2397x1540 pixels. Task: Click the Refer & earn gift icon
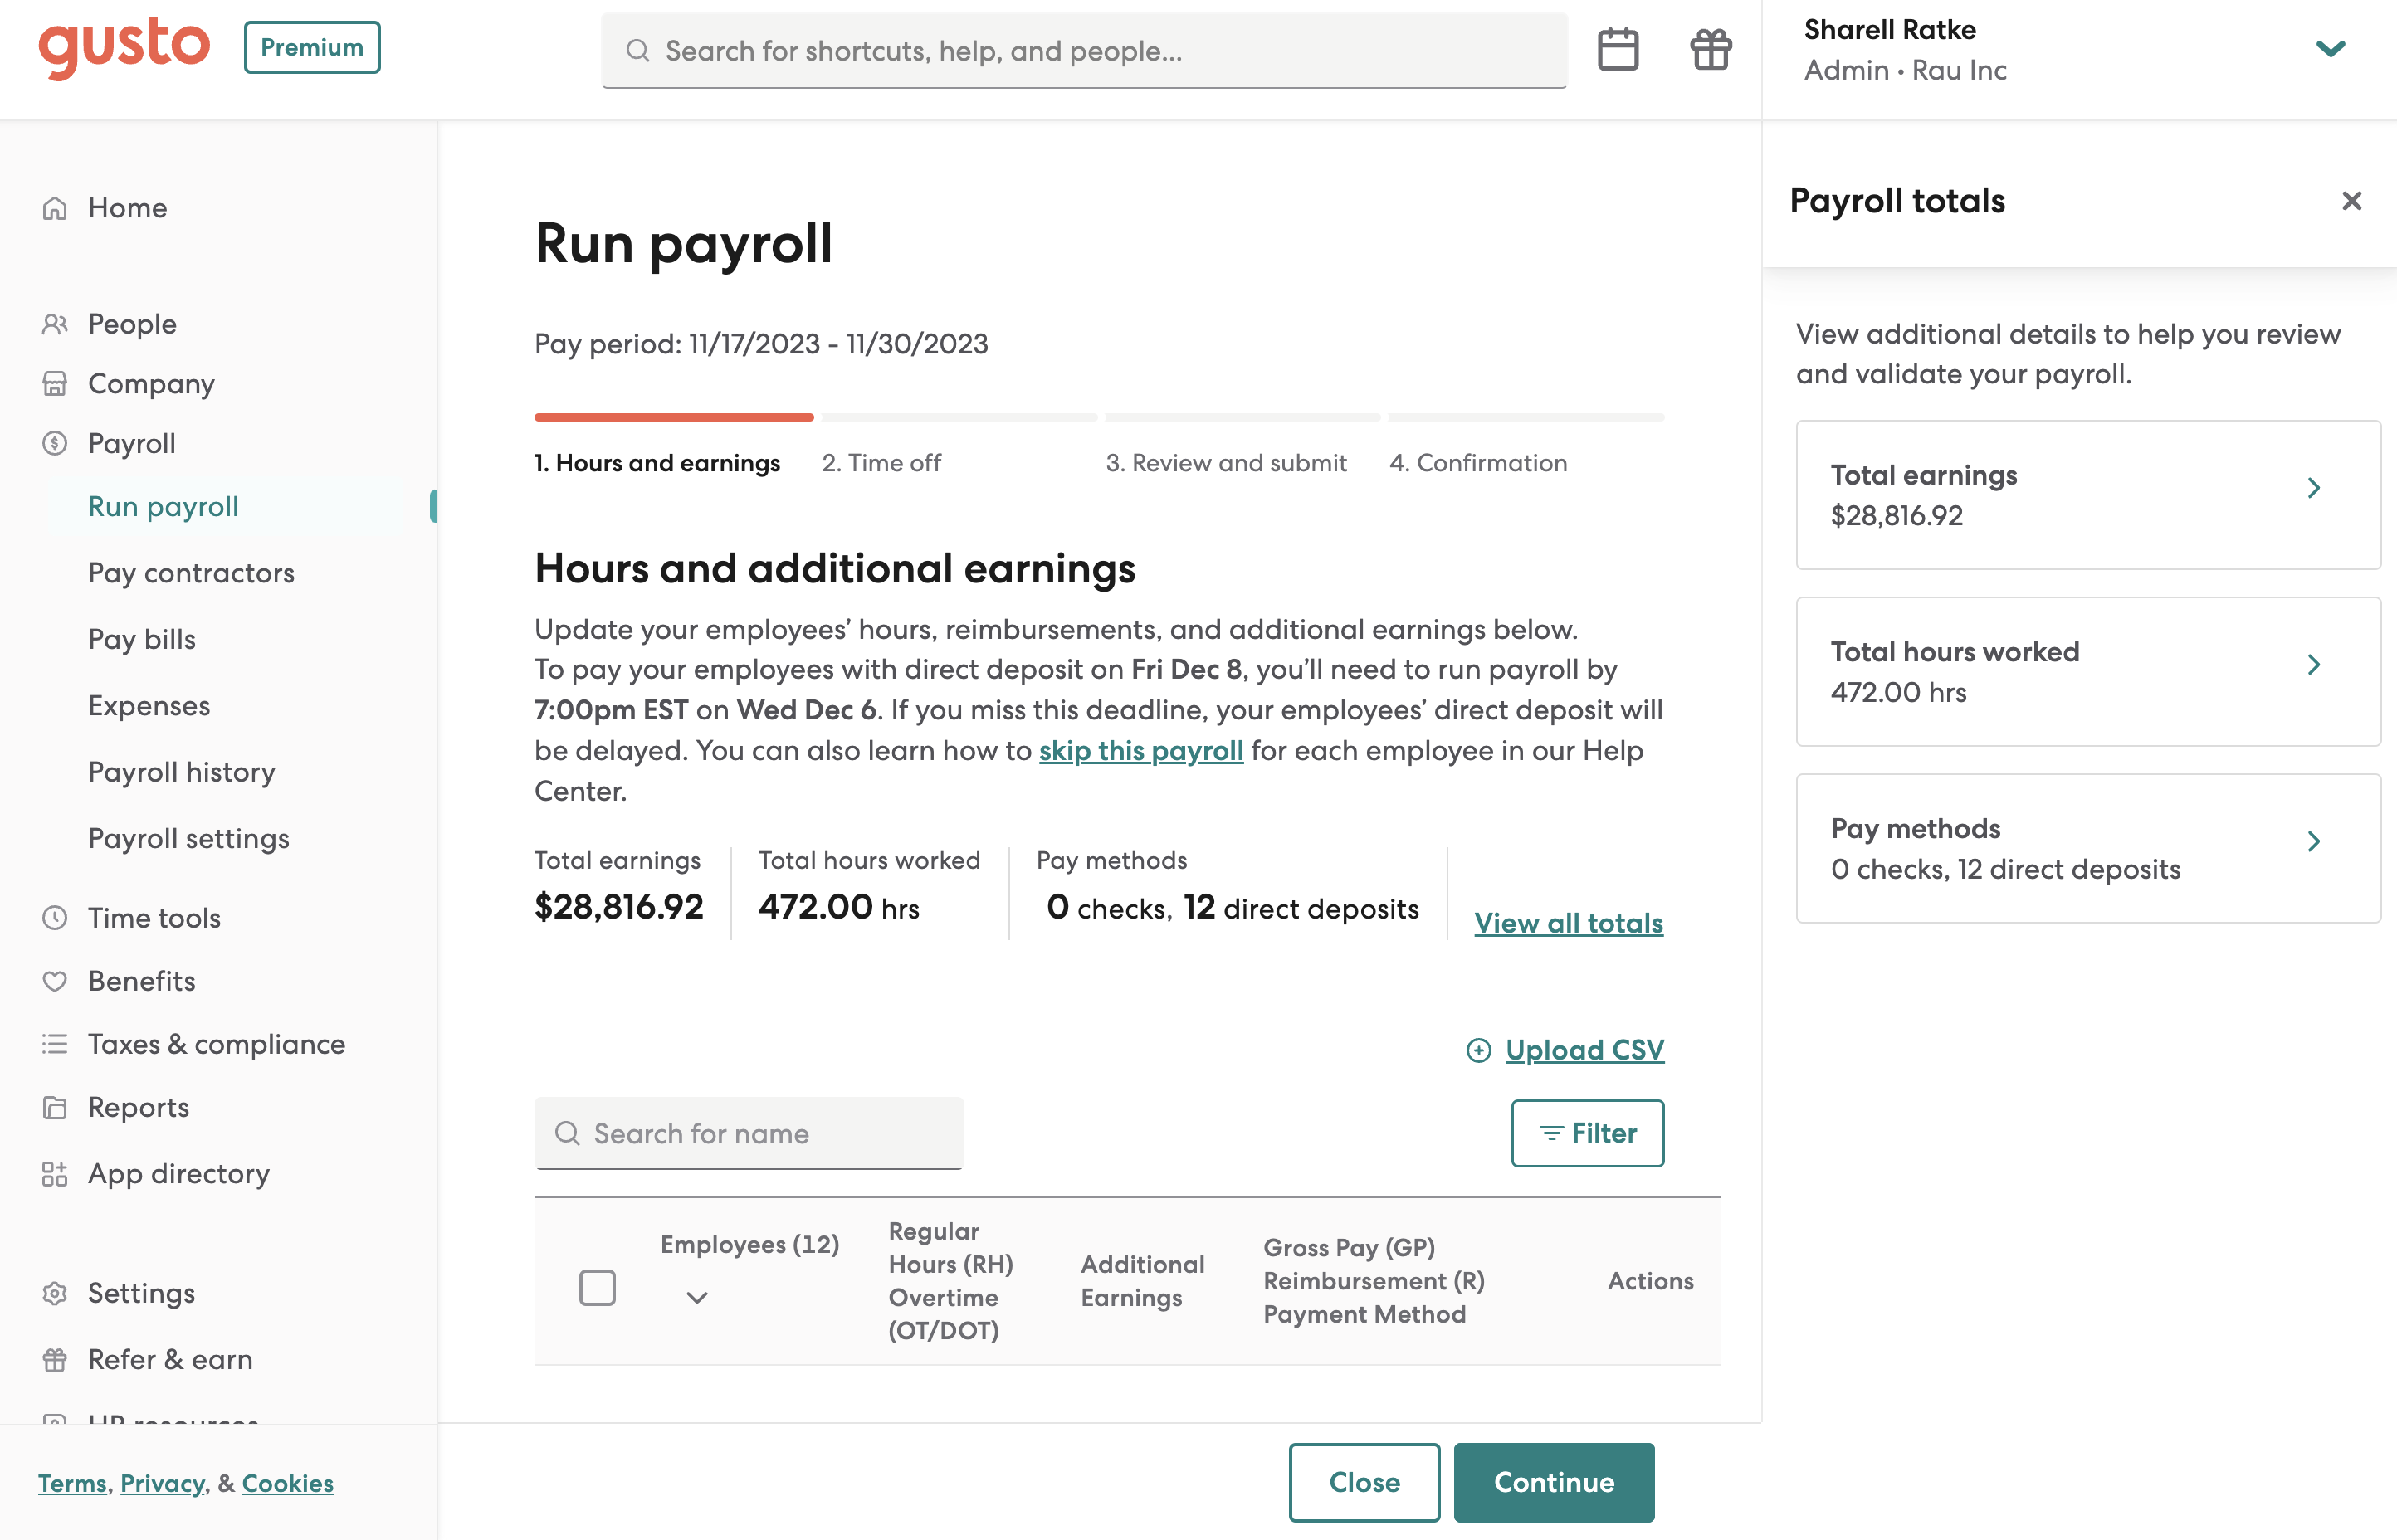[x=55, y=1360]
